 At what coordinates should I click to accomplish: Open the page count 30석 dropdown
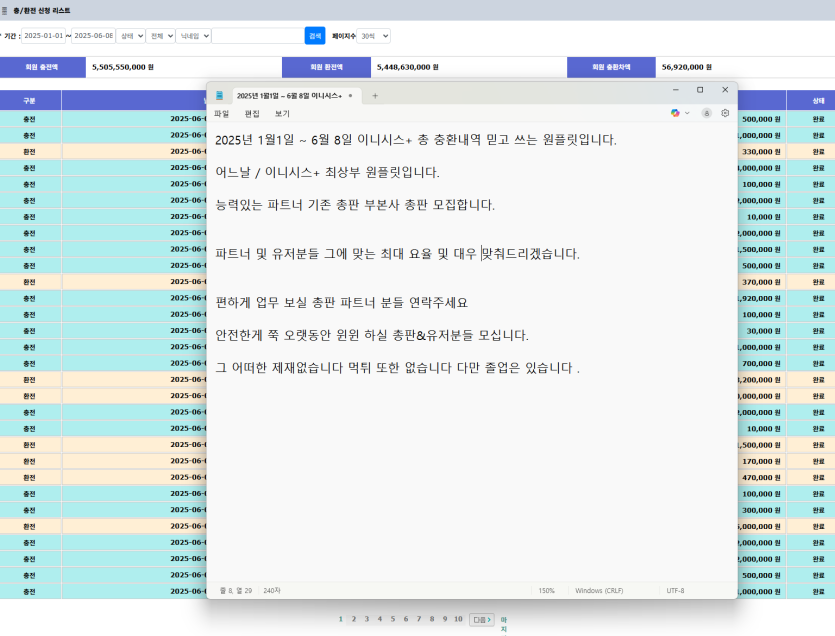coord(373,36)
